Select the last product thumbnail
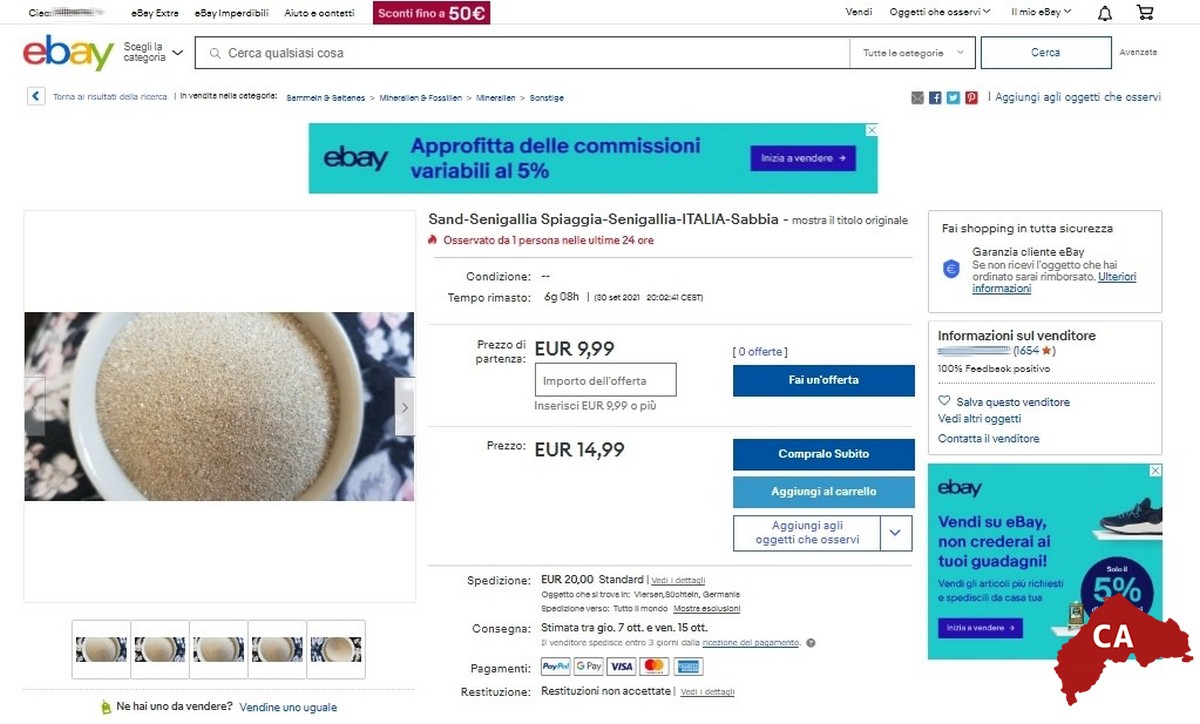 336,649
